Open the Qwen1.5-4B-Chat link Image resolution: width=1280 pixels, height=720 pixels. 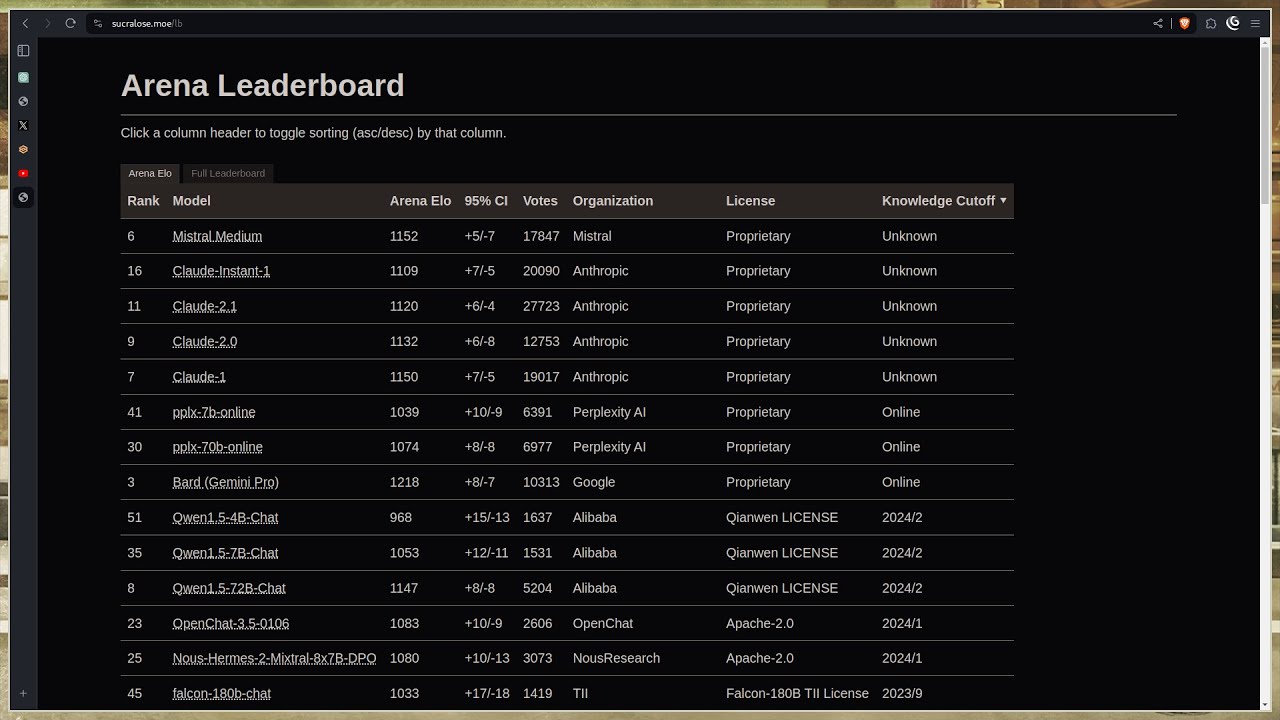click(225, 517)
